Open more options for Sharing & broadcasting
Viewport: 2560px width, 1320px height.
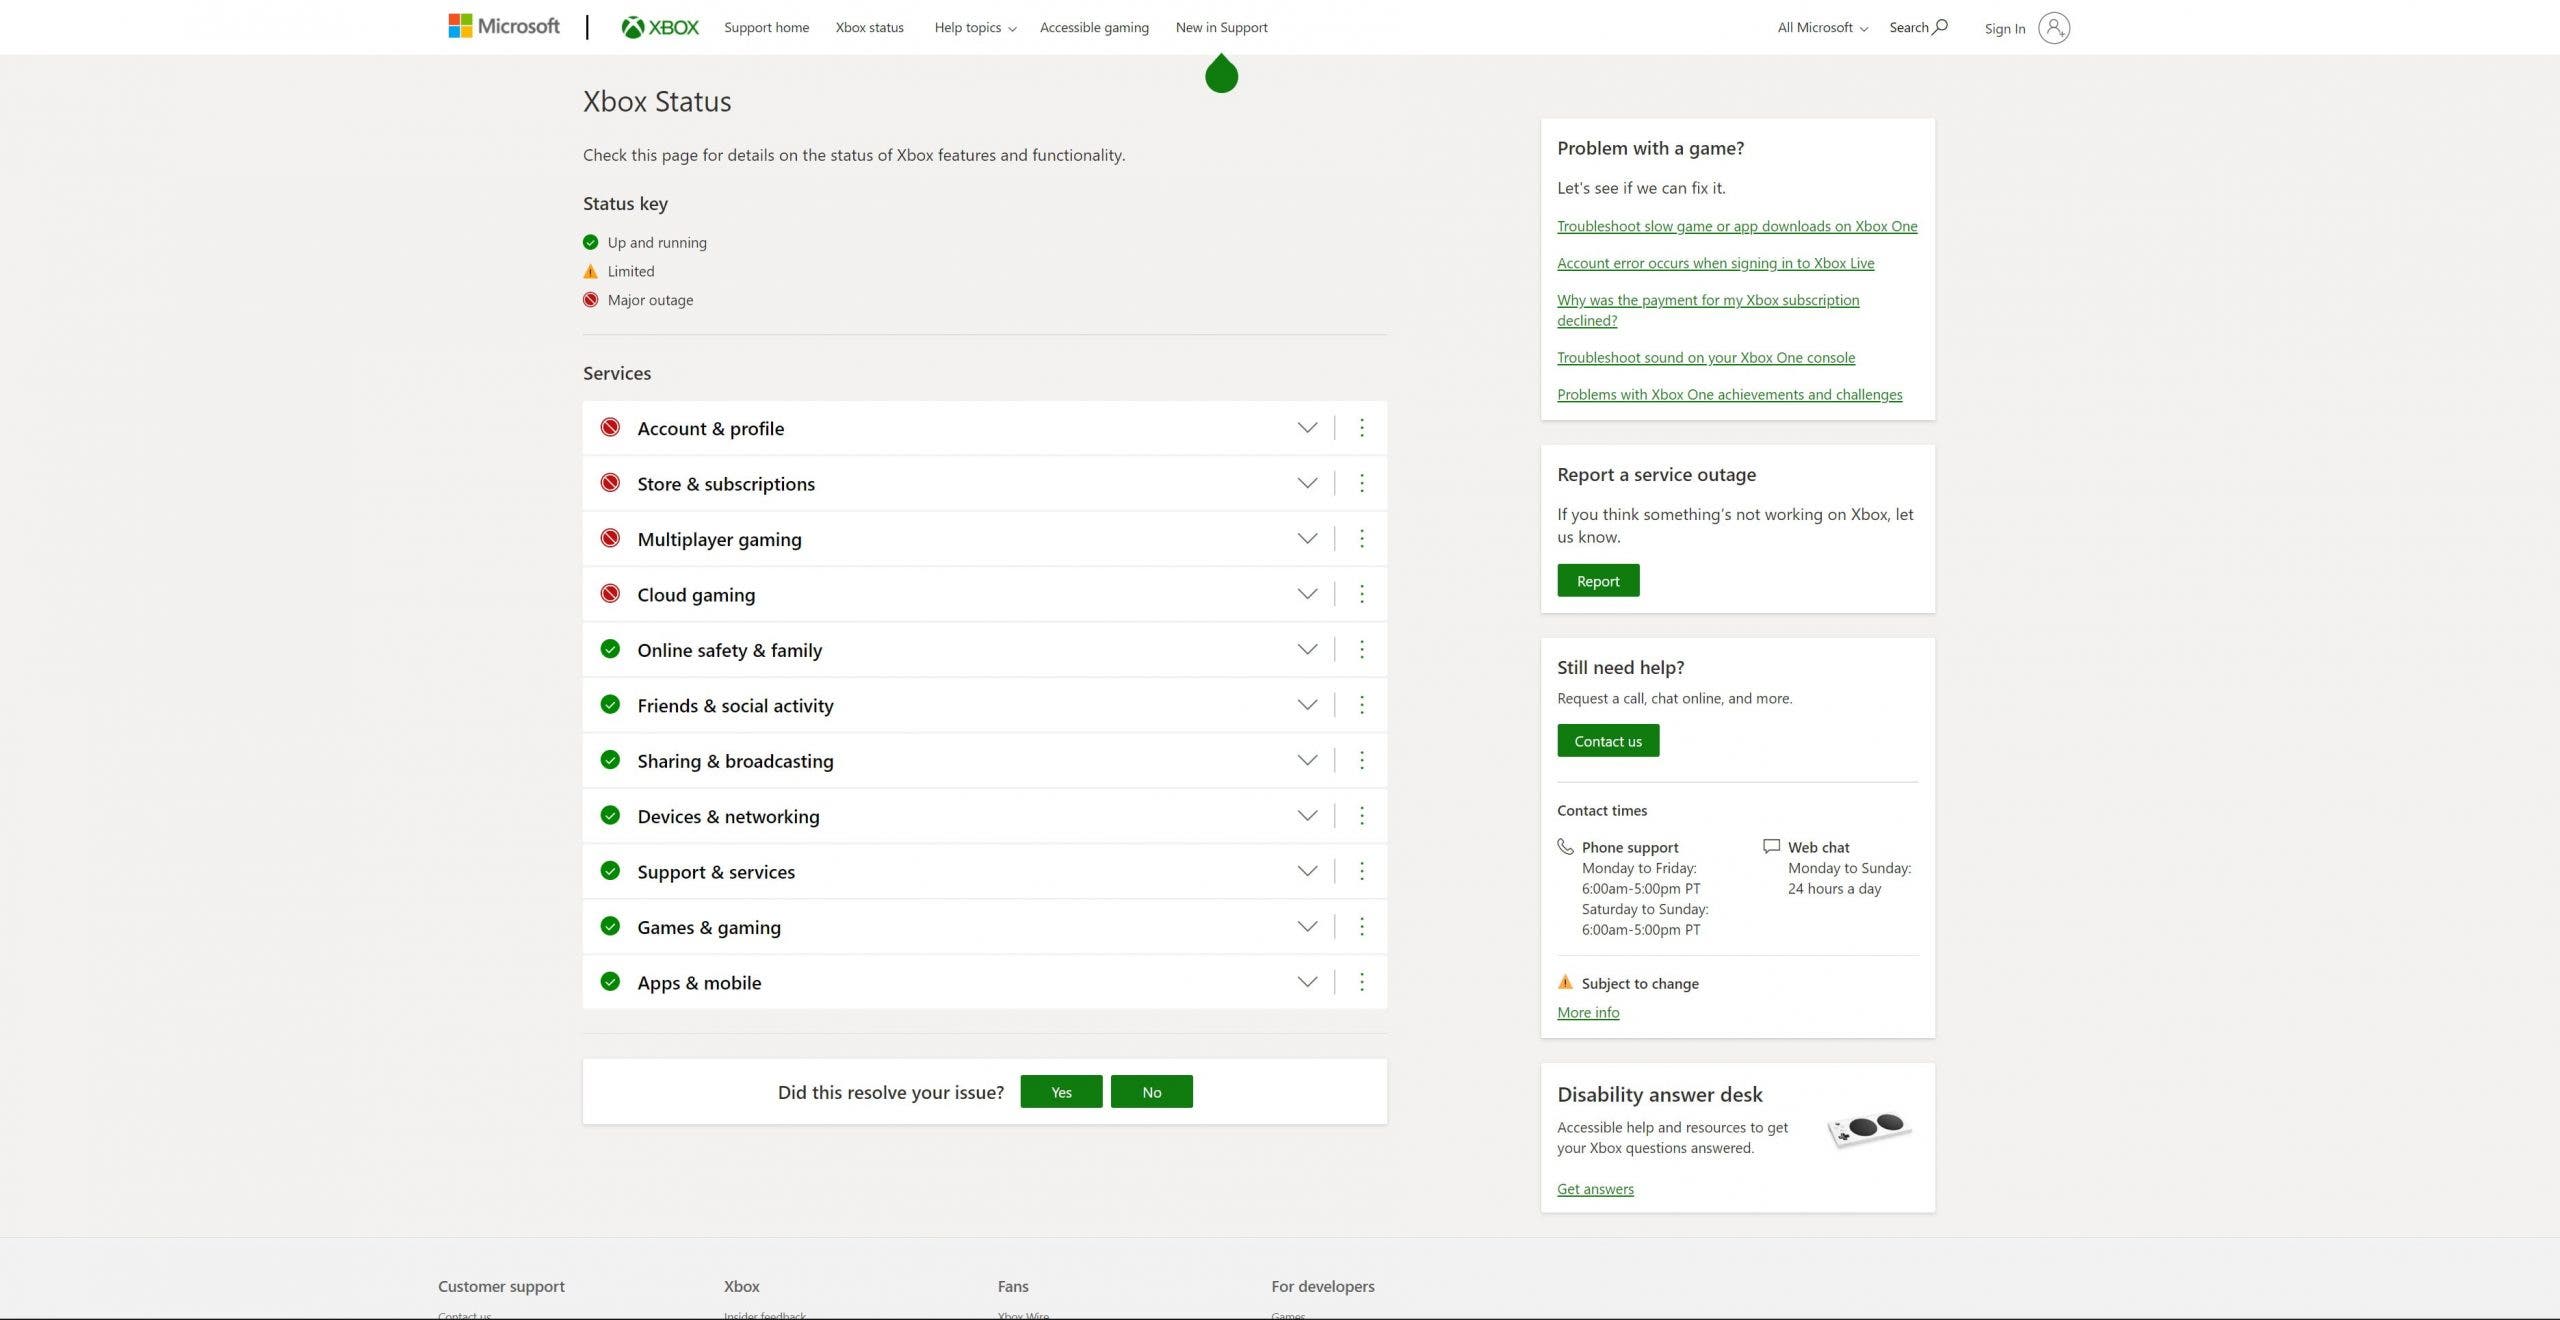(1361, 760)
